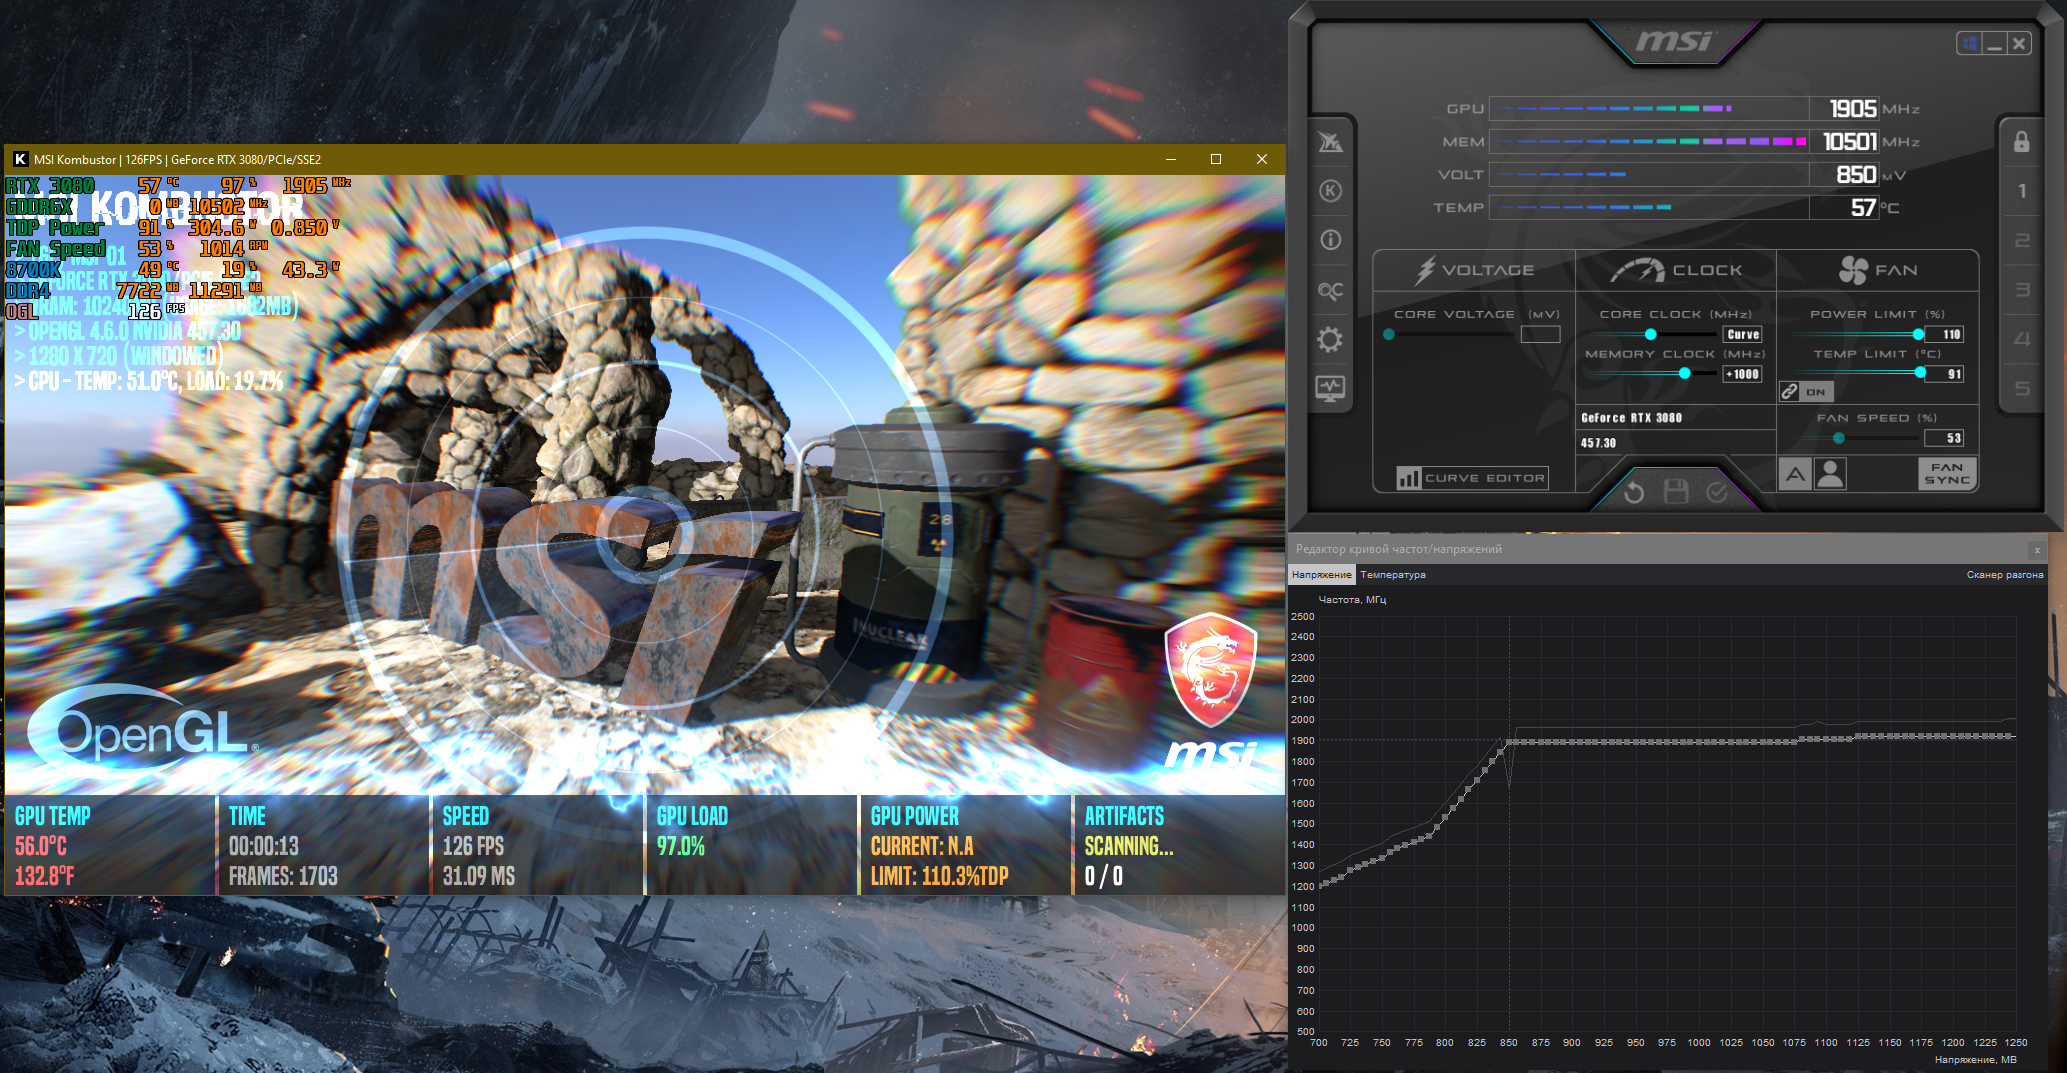Click the Clock speedometer header icon
Image resolution: width=2067 pixels, height=1073 pixels.
(1637, 270)
